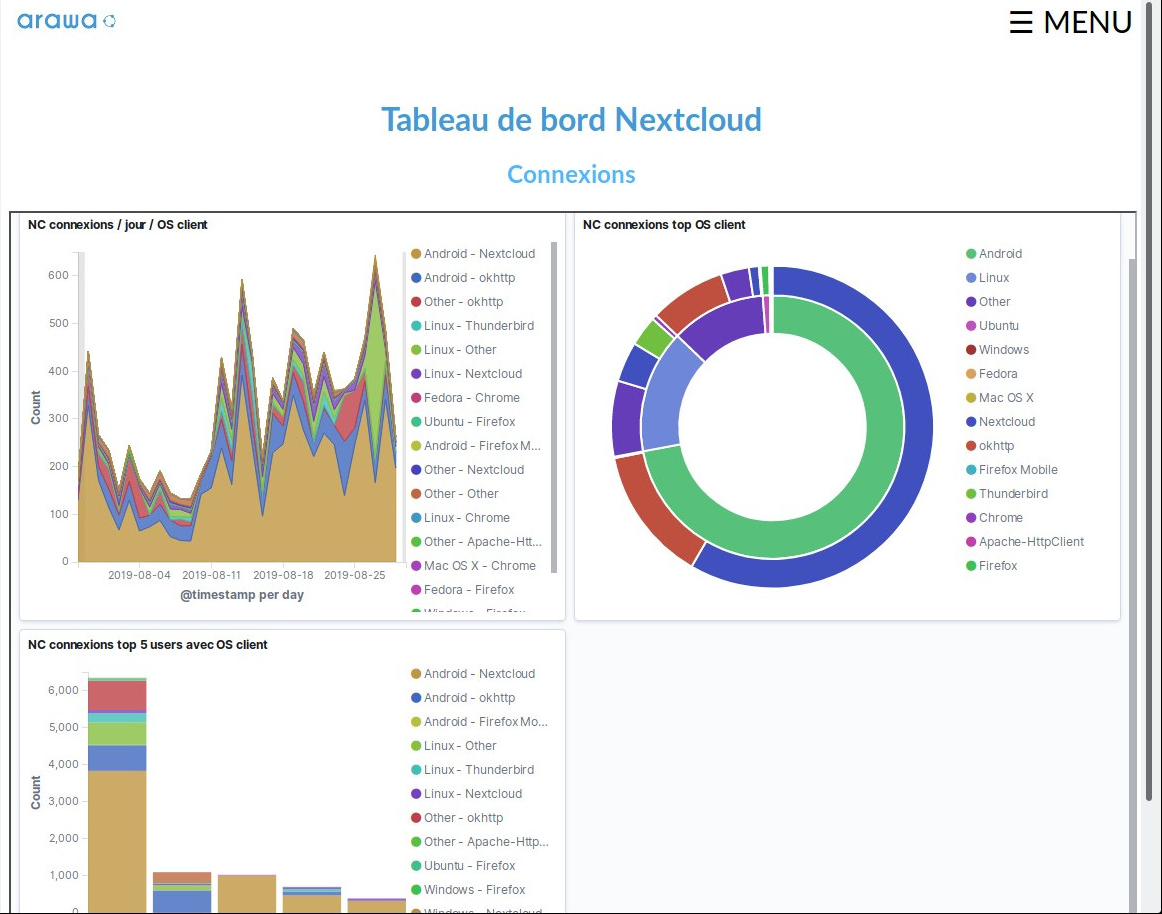The height and width of the screenshot is (914, 1162).
Task: Click the "NC connexions / jour / OS client" panel title
Action: 118,225
